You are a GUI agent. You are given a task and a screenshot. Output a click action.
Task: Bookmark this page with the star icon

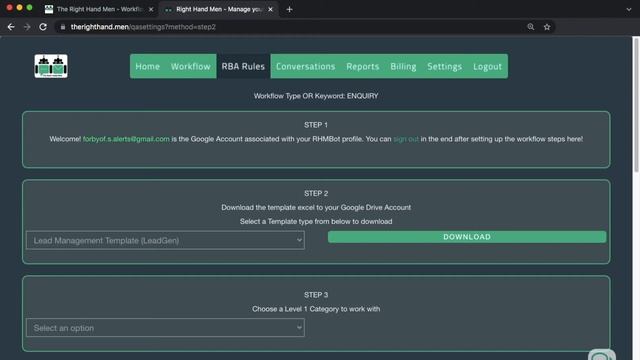[547, 27]
